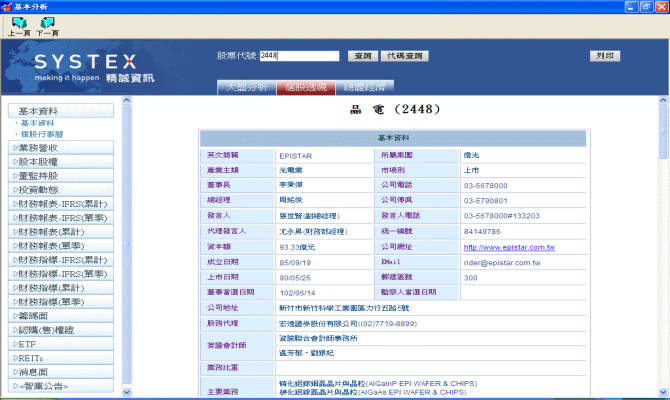Image resolution: width=670 pixels, height=400 pixels.
Task: Click sidebar scrollbar down arrow
Action: [x=126, y=391]
